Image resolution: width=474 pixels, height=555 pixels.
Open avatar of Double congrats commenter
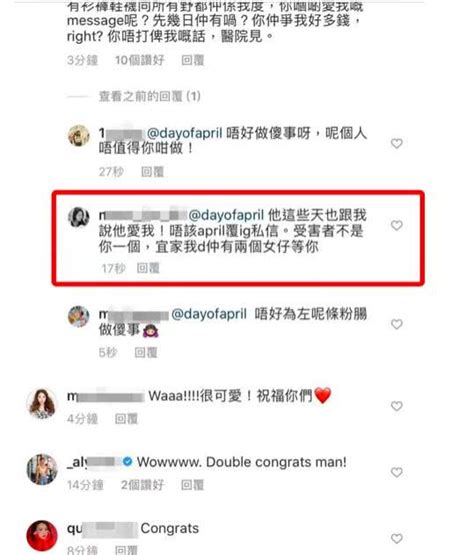42,469
